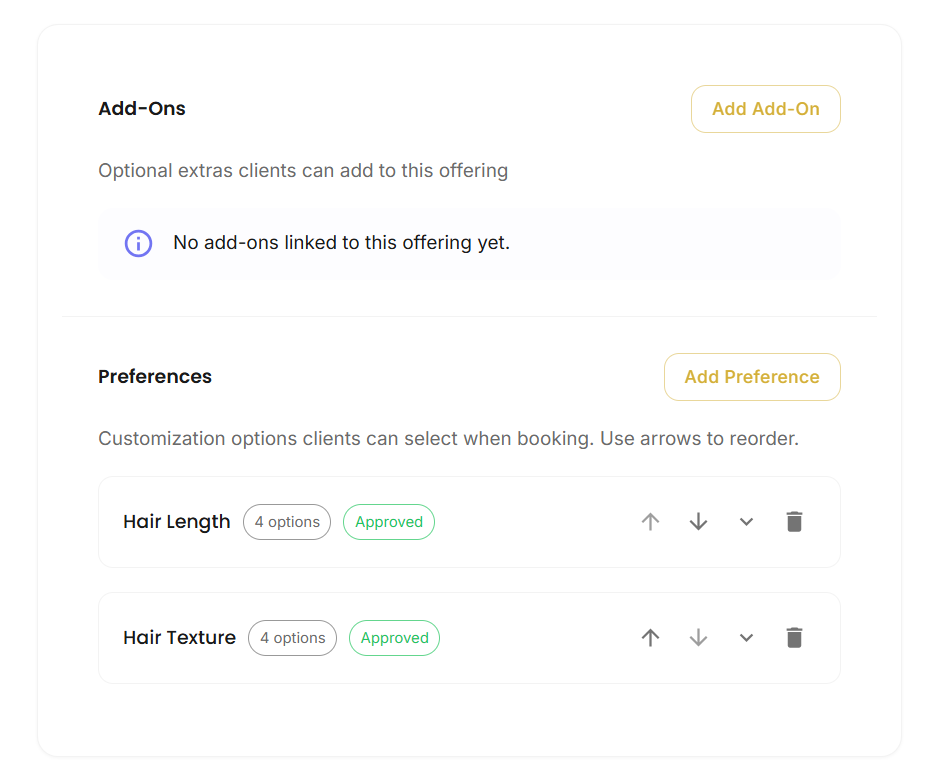Expand the Hair Length preference chevron
Viewport: 933px width, 774px height.
pyautogui.click(x=746, y=522)
